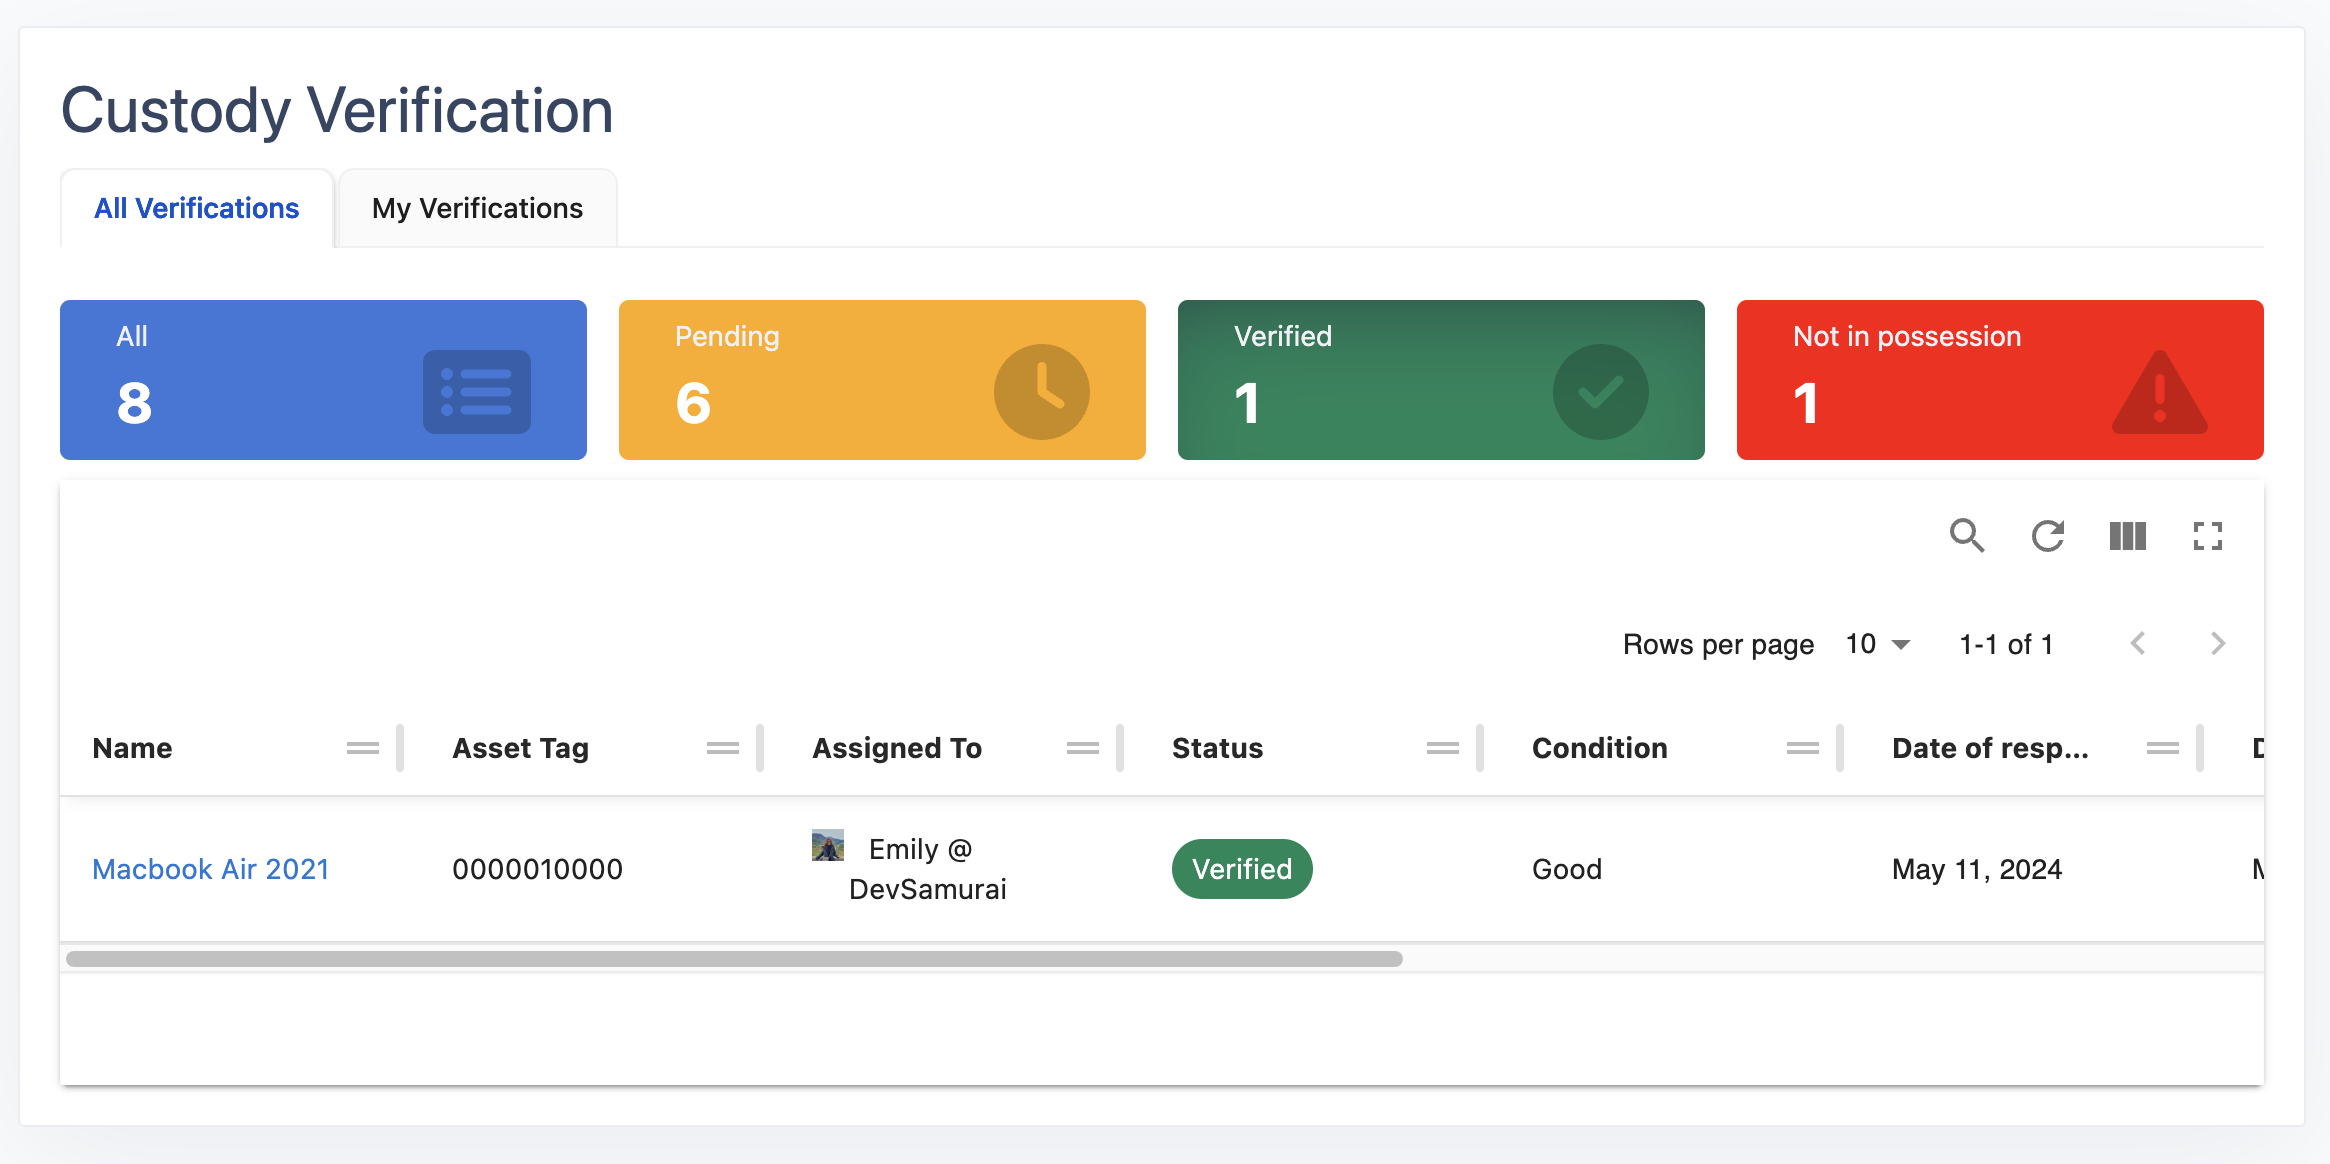Screen dimensions: 2330x1164
Task: Toggle full screen table icon
Action: pos(2207,536)
